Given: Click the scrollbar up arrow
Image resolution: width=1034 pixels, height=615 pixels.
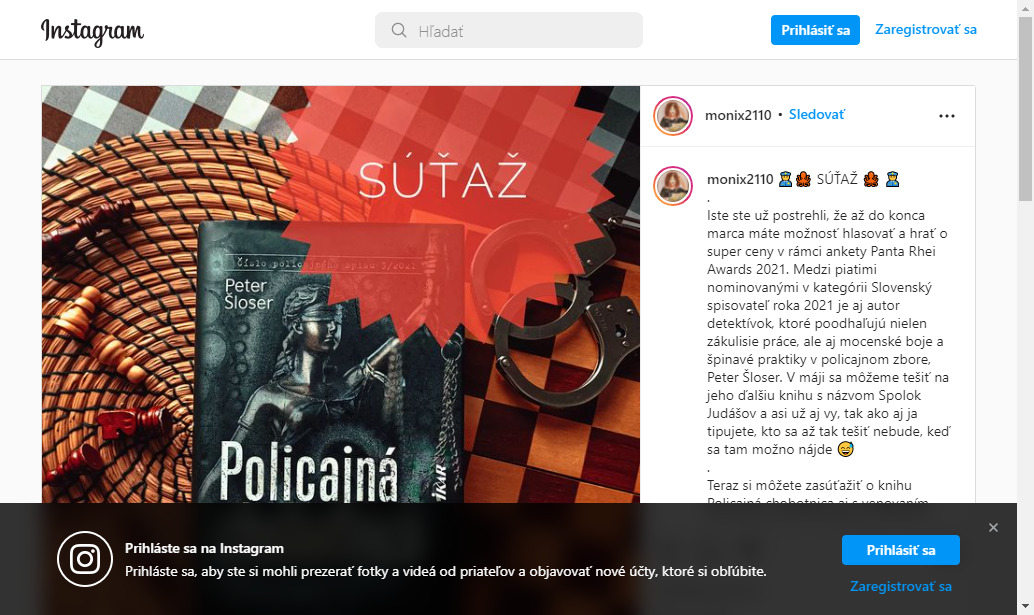Looking at the screenshot, I should [x=1025, y=7].
